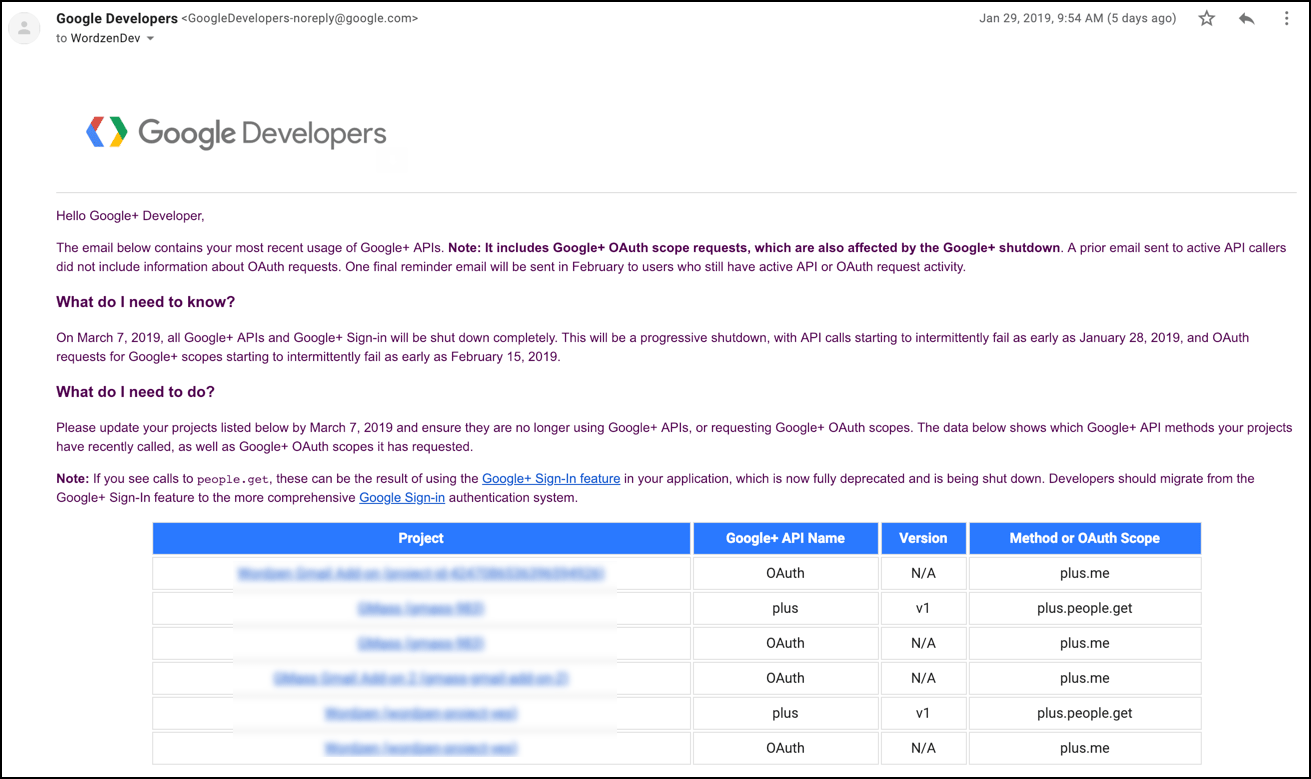Click the Version header in the table
The width and height of the screenshot is (1311, 779).
tap(922, 538)
